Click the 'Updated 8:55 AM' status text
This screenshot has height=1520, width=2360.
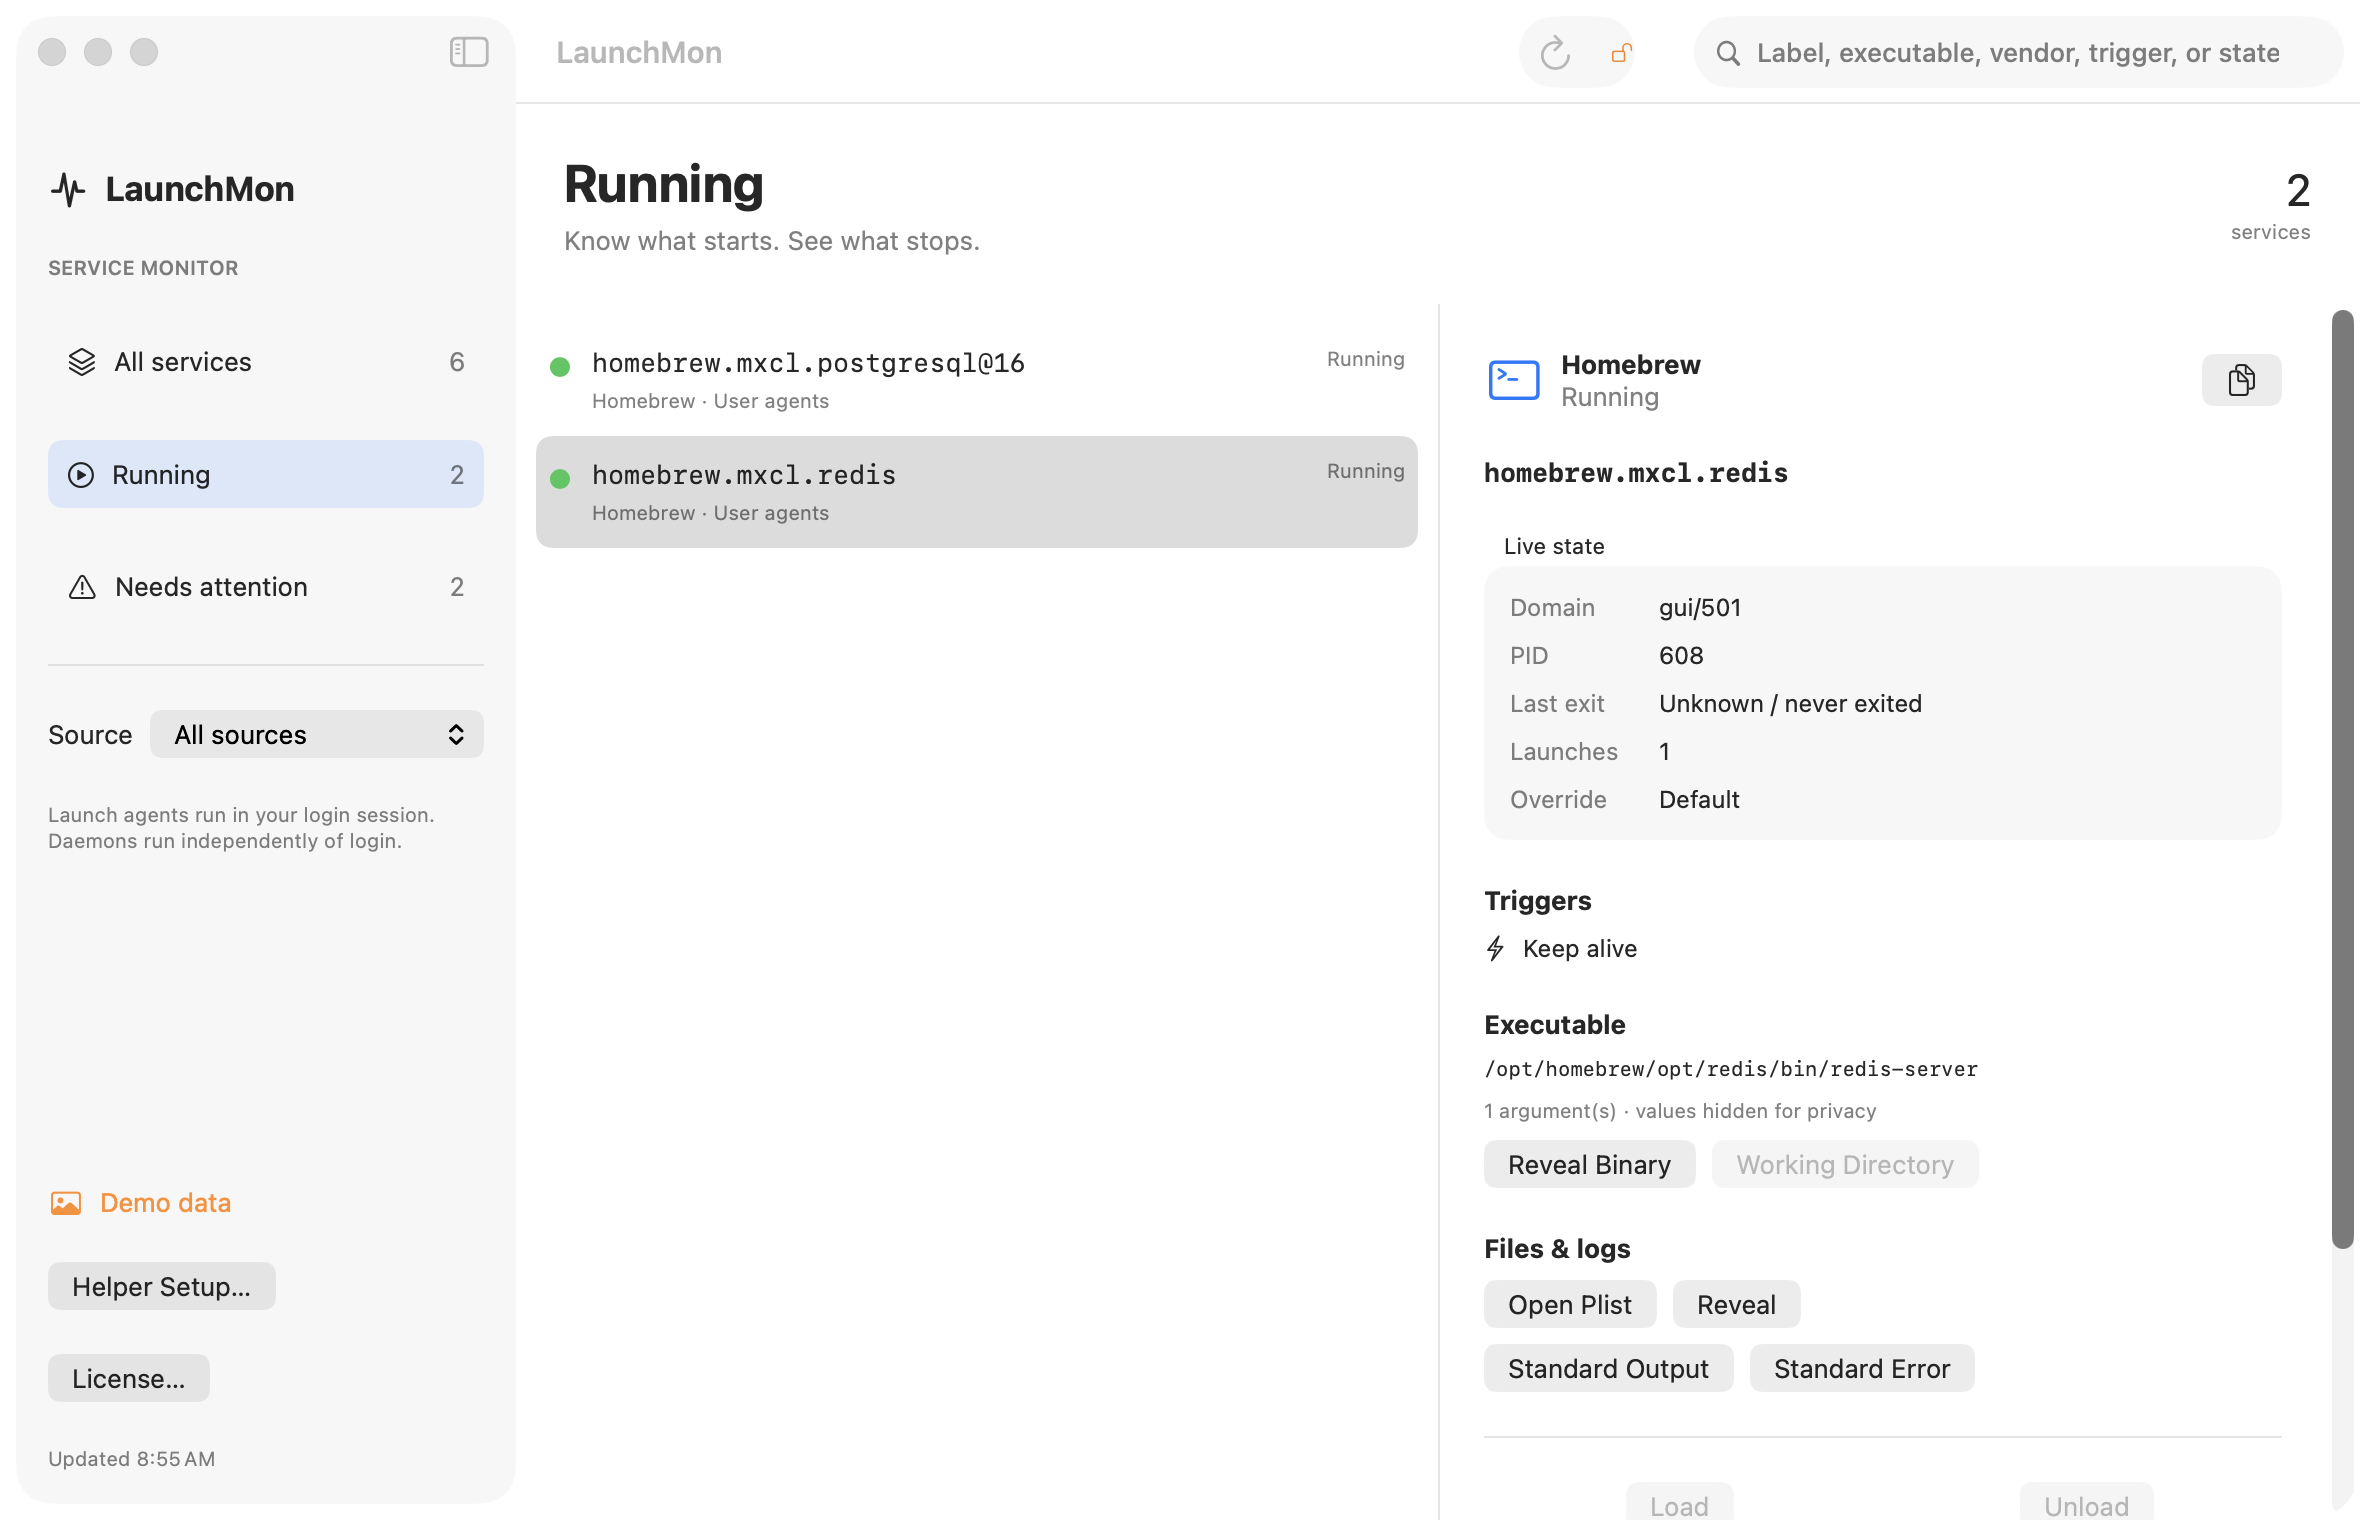132,1459
